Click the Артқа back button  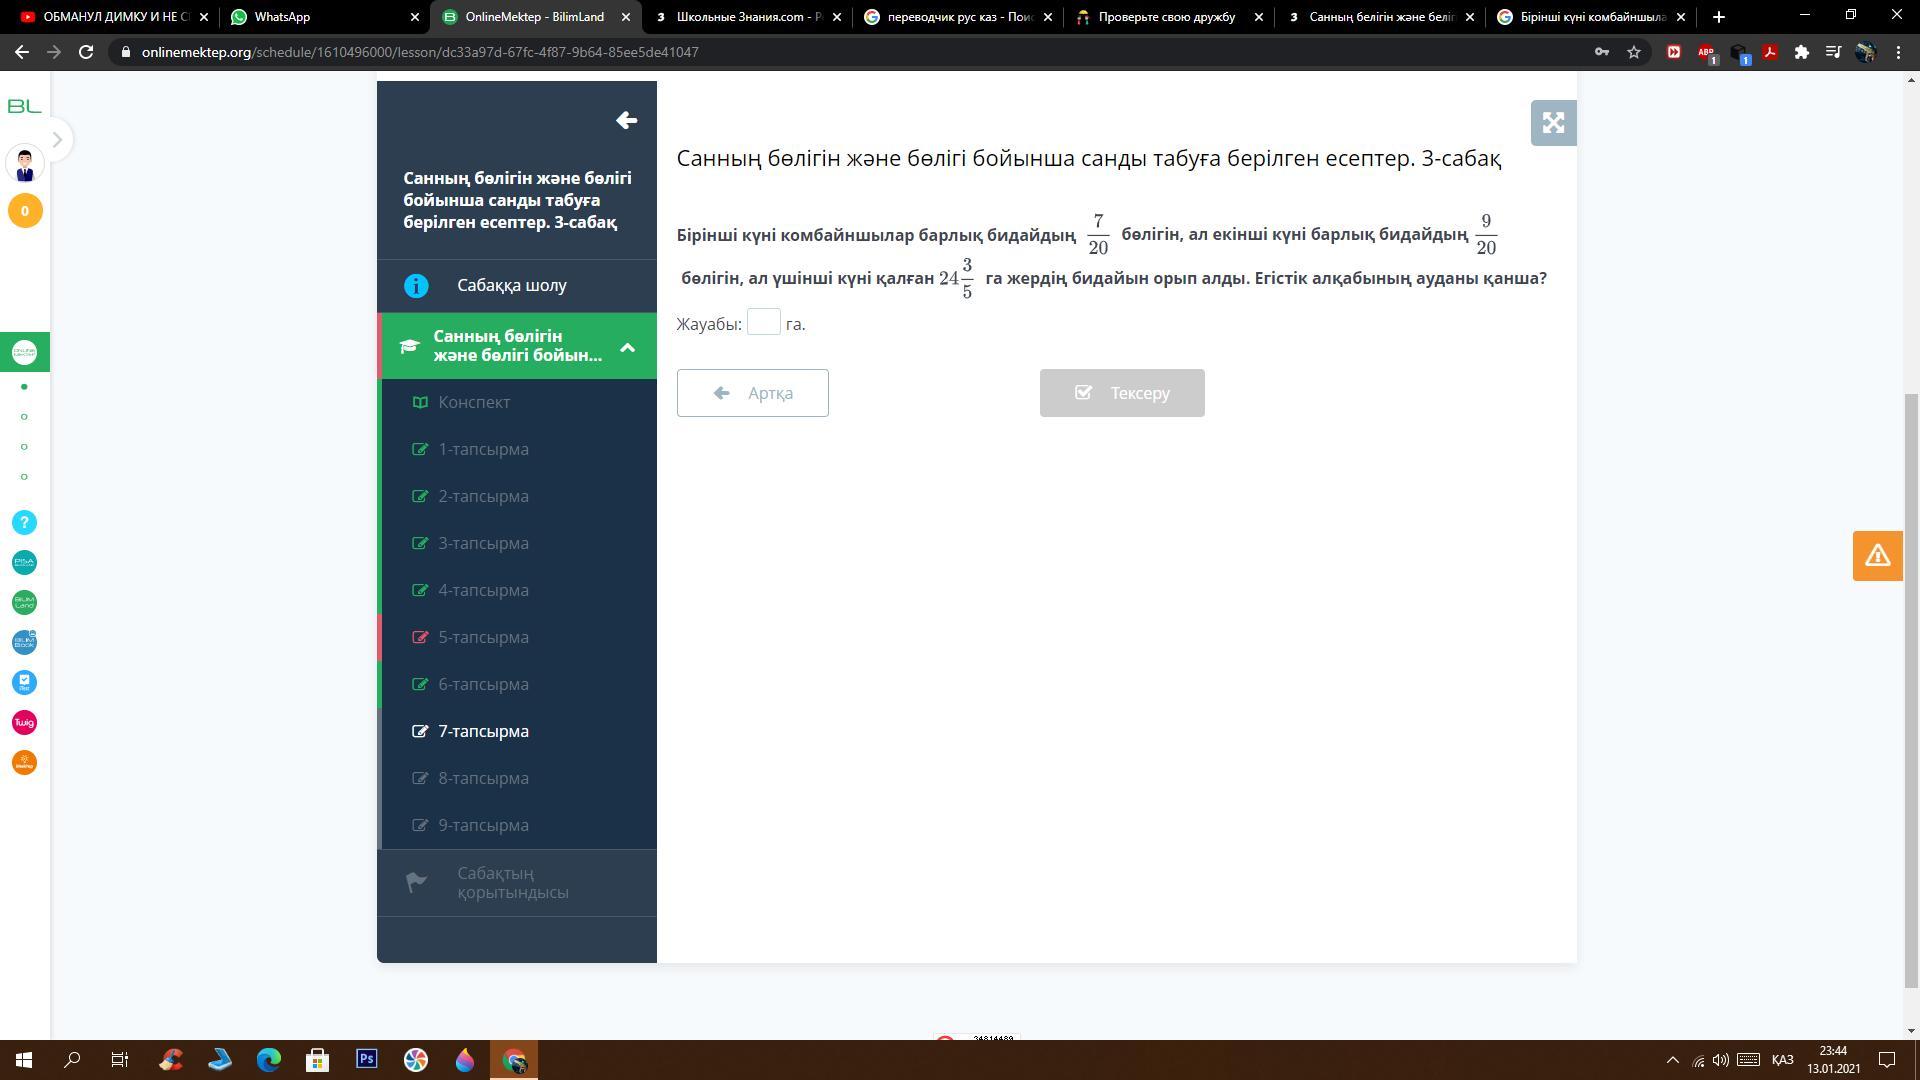pyautogui.click(x=752, y=393)
